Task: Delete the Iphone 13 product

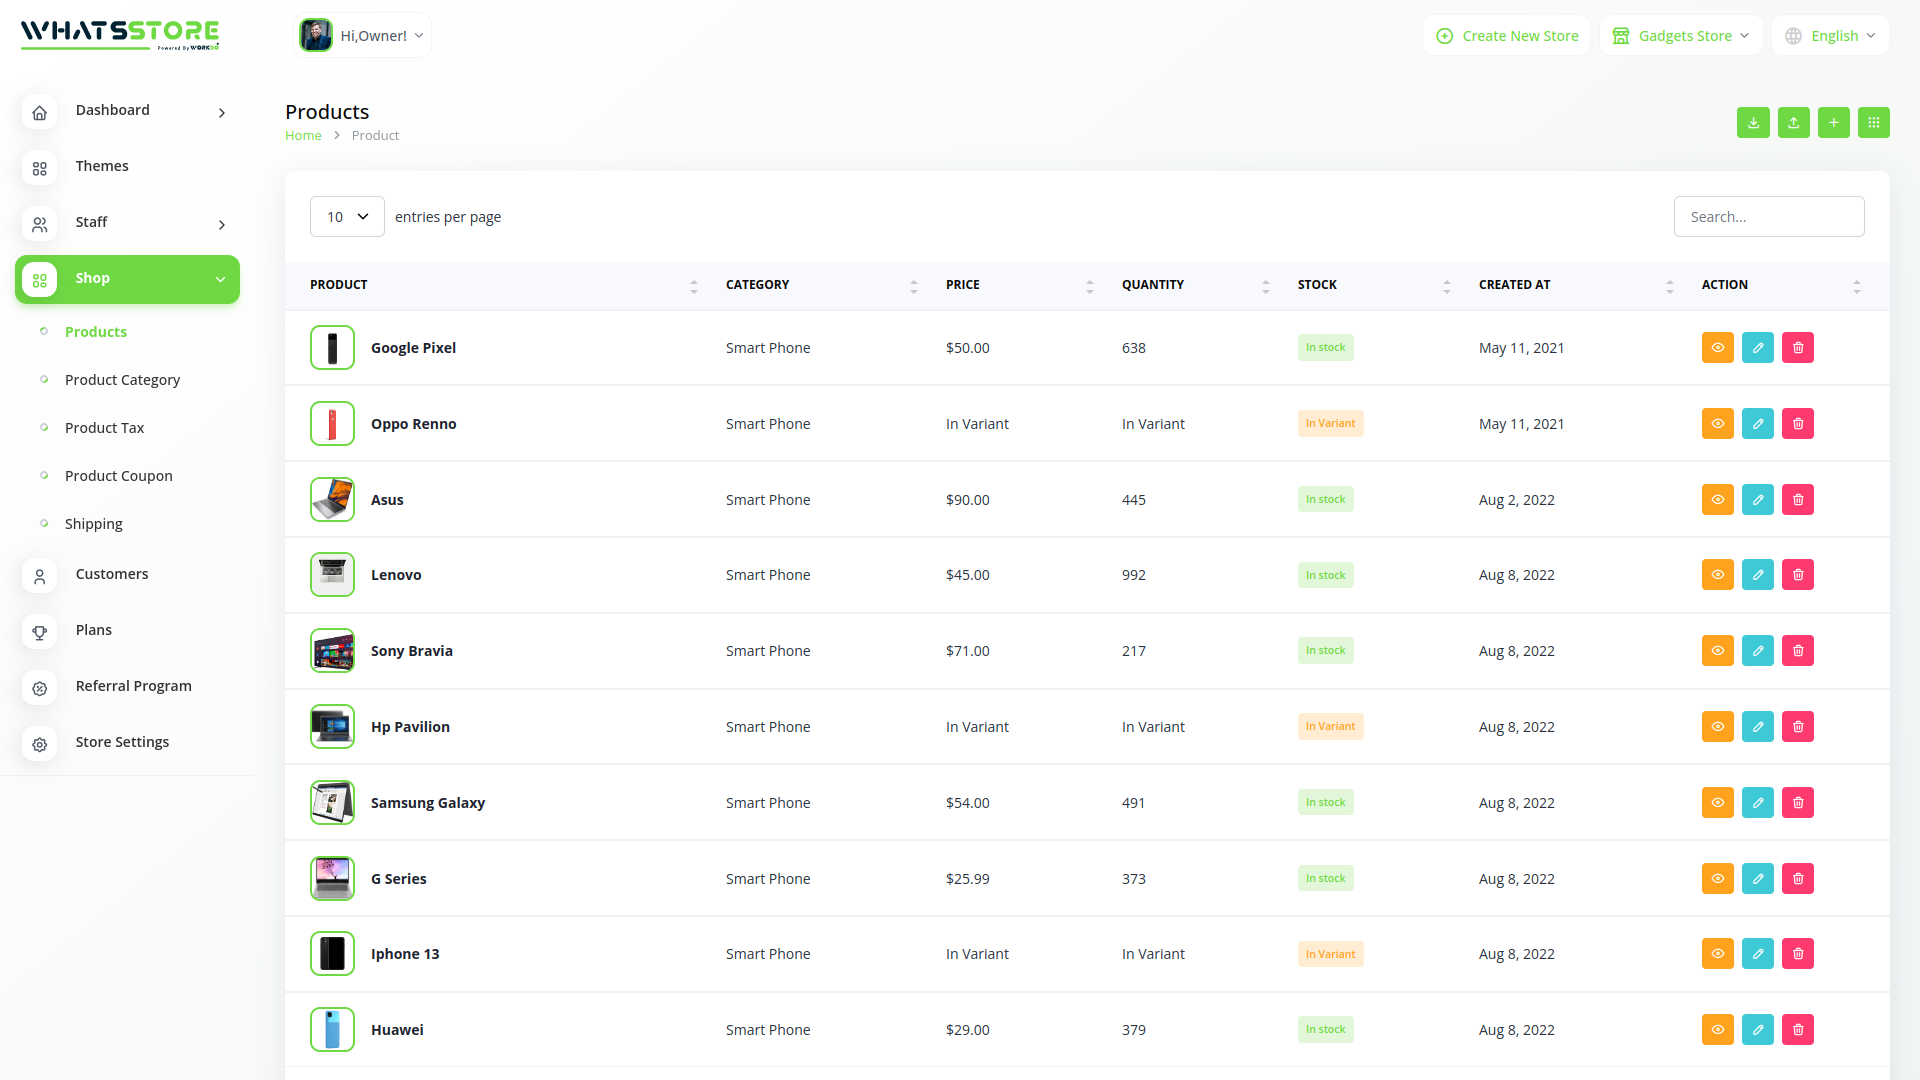Action: click(x=1797, y=954)
